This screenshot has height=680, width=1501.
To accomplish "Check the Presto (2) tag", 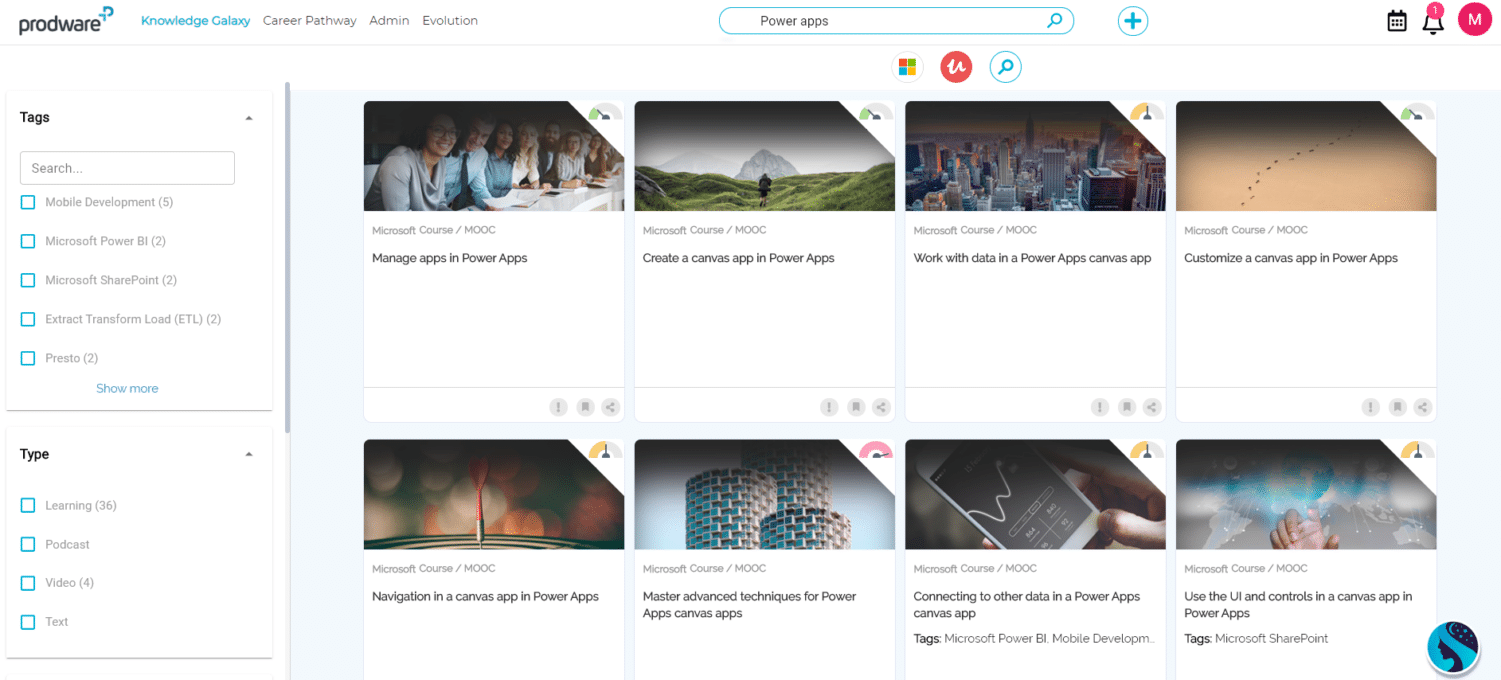I will (28, 358).
